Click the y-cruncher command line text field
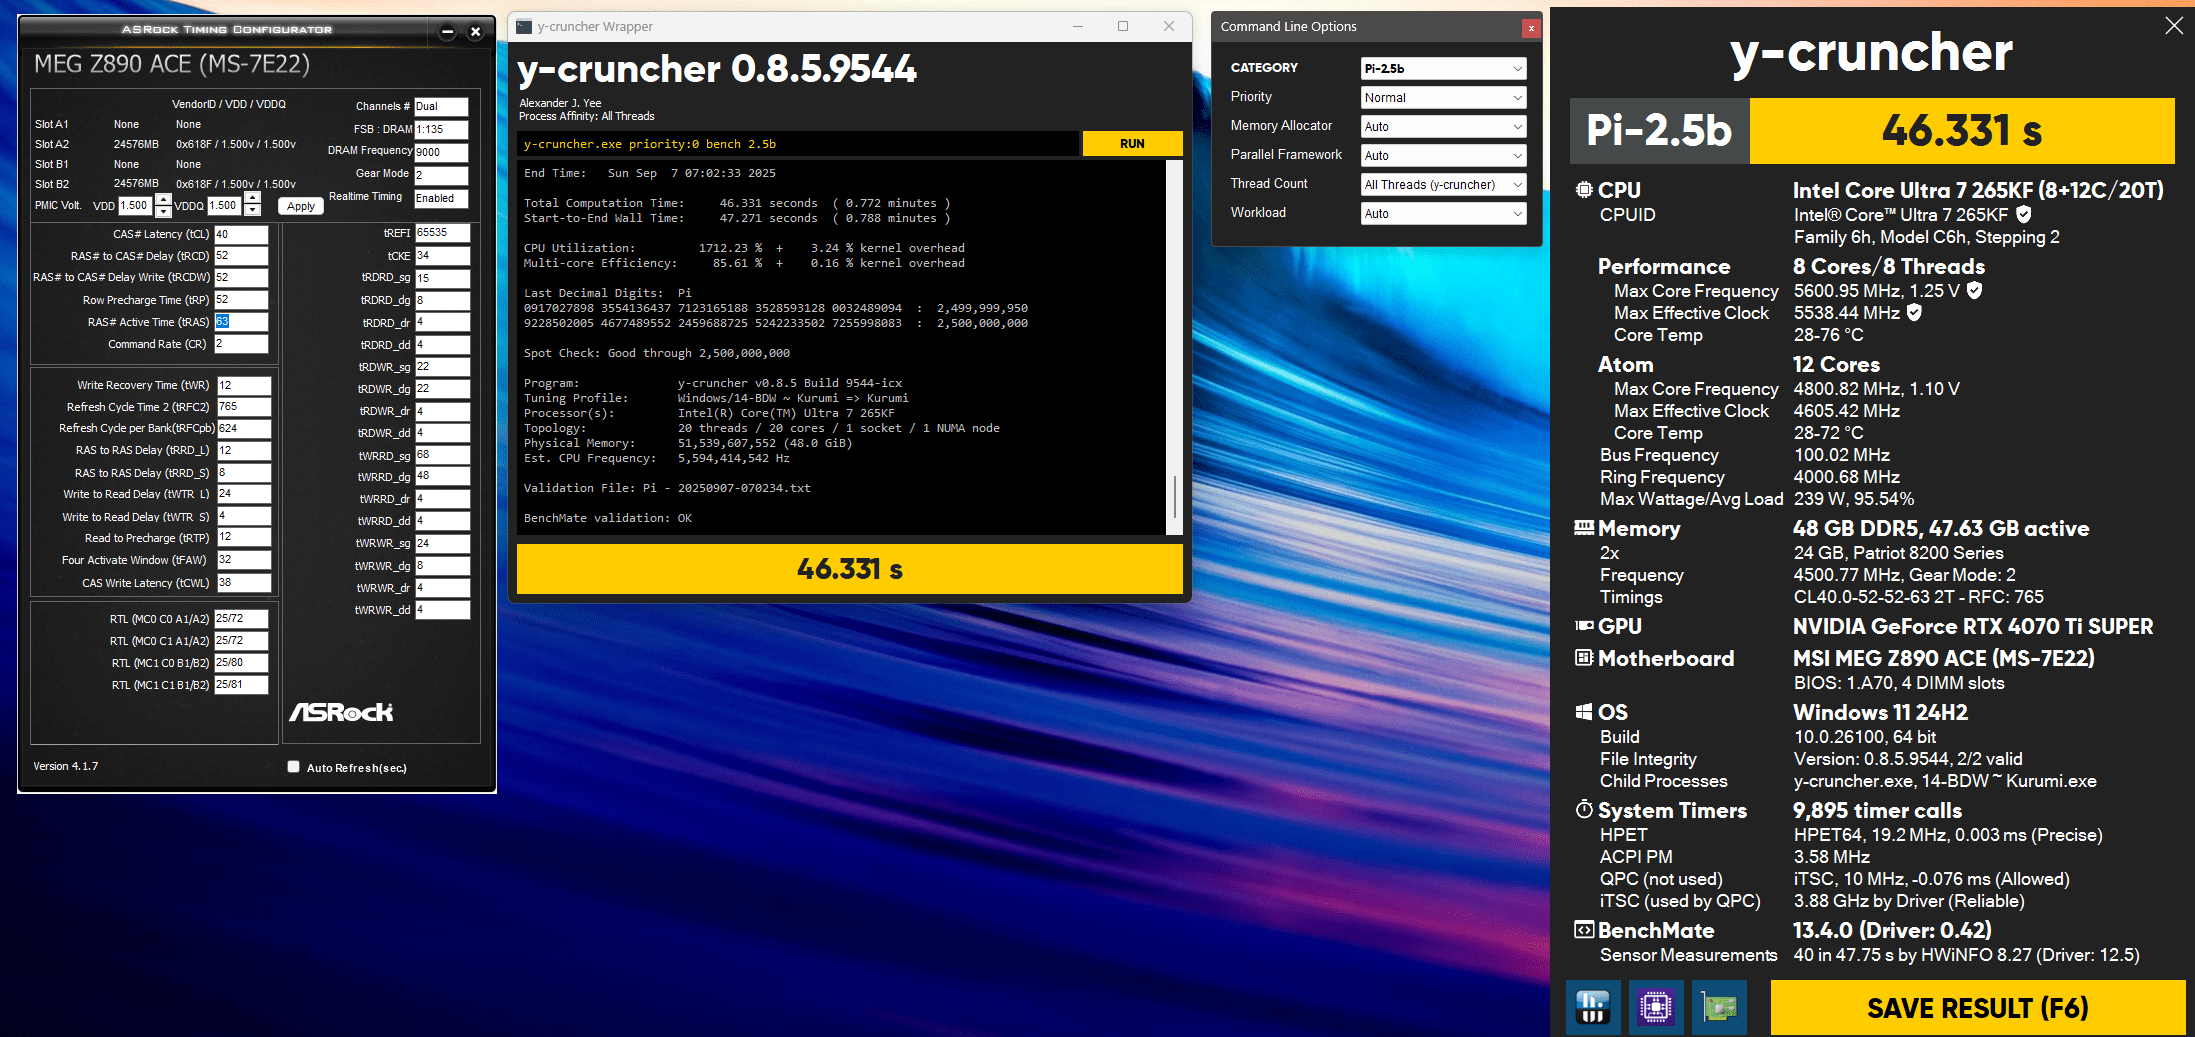Viewport: 2195px width, 1037px height. pyautogui.click(x=798, y=144)
